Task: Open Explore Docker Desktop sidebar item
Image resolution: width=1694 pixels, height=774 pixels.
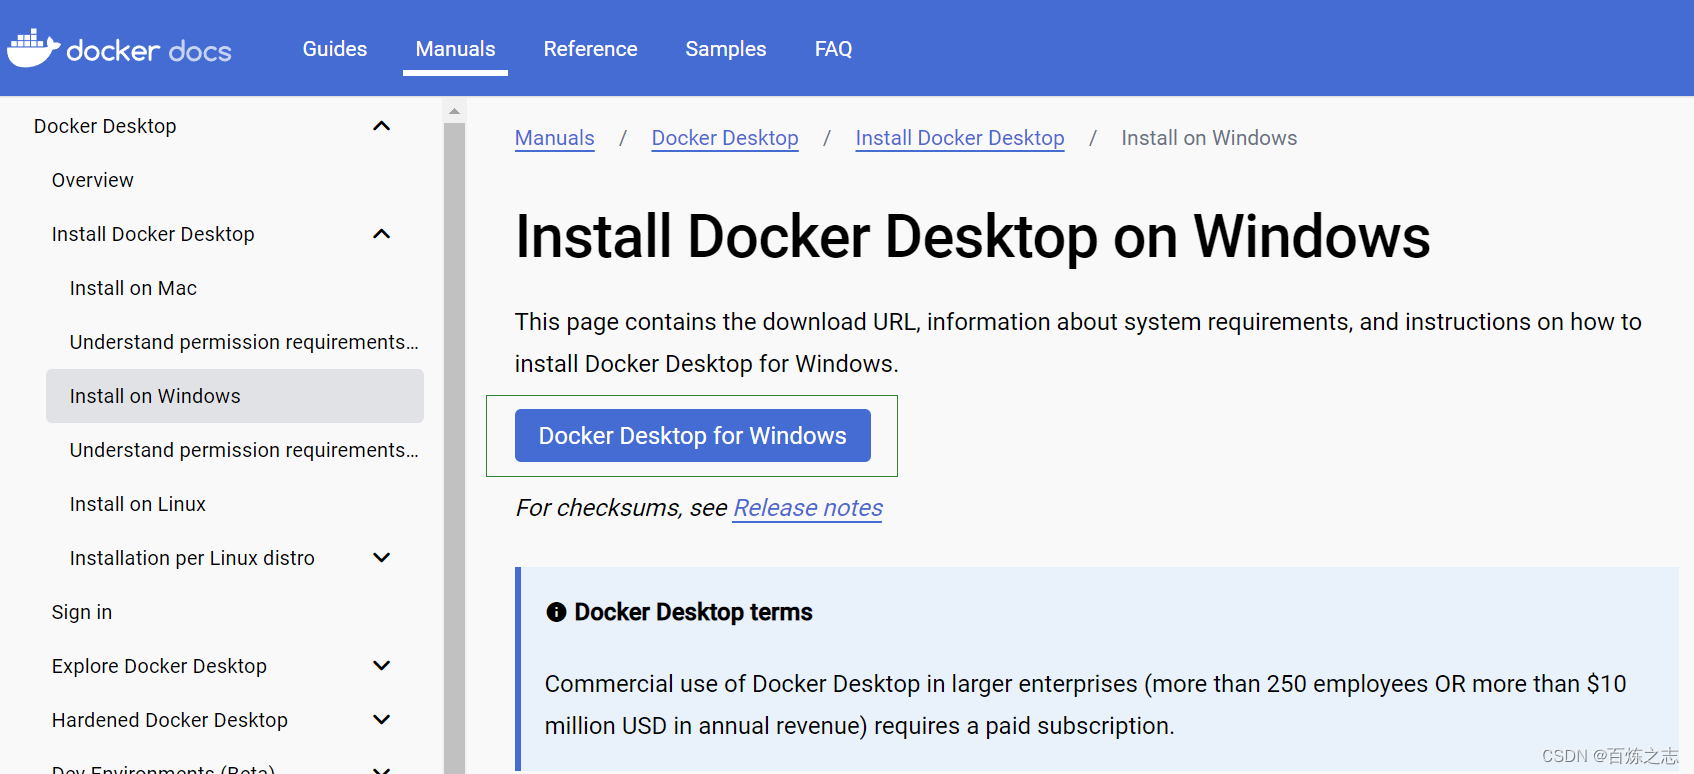Action: coord(159,666)
